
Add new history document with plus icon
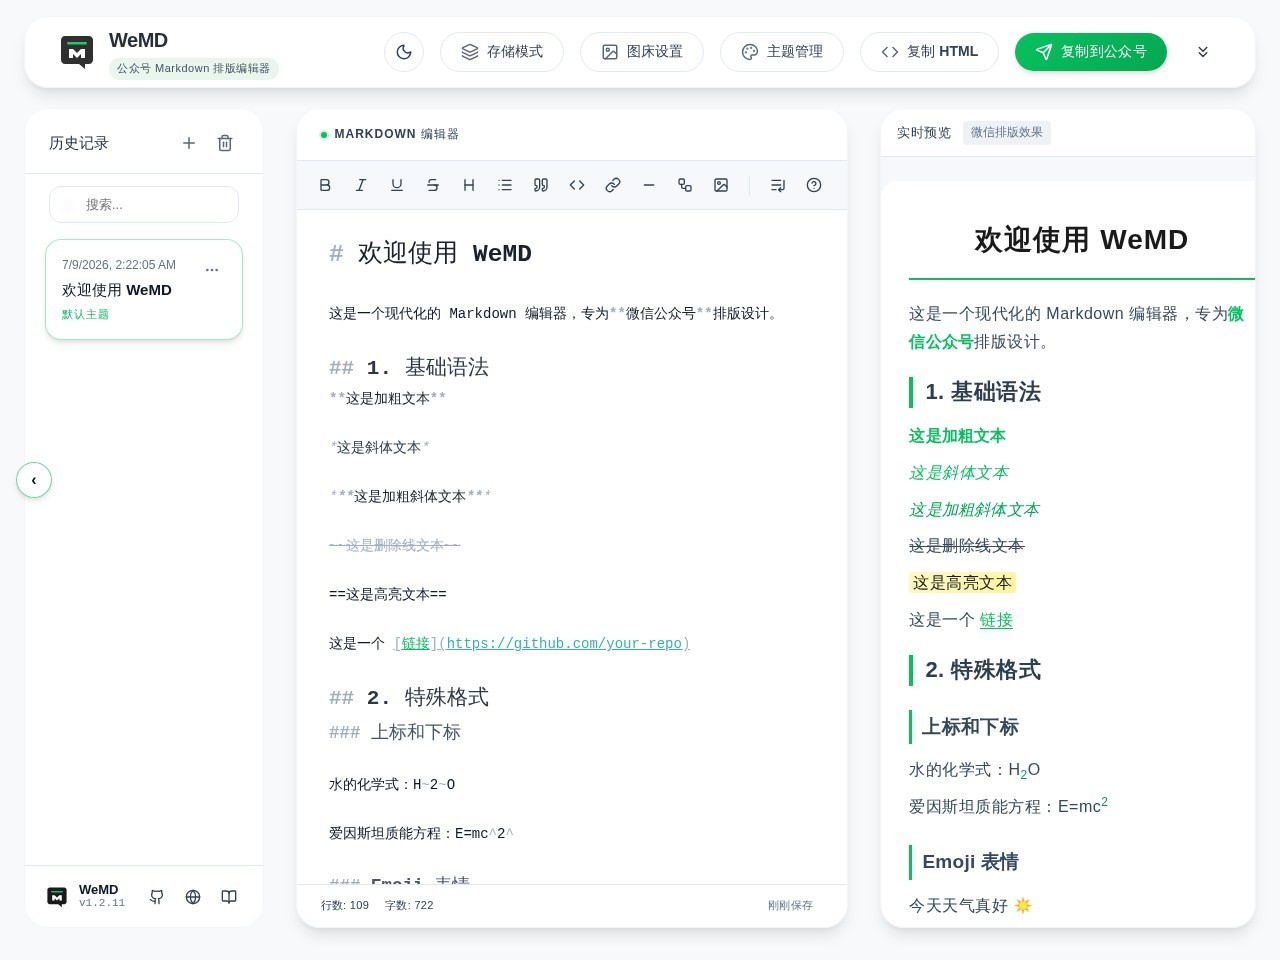[189, 143]
